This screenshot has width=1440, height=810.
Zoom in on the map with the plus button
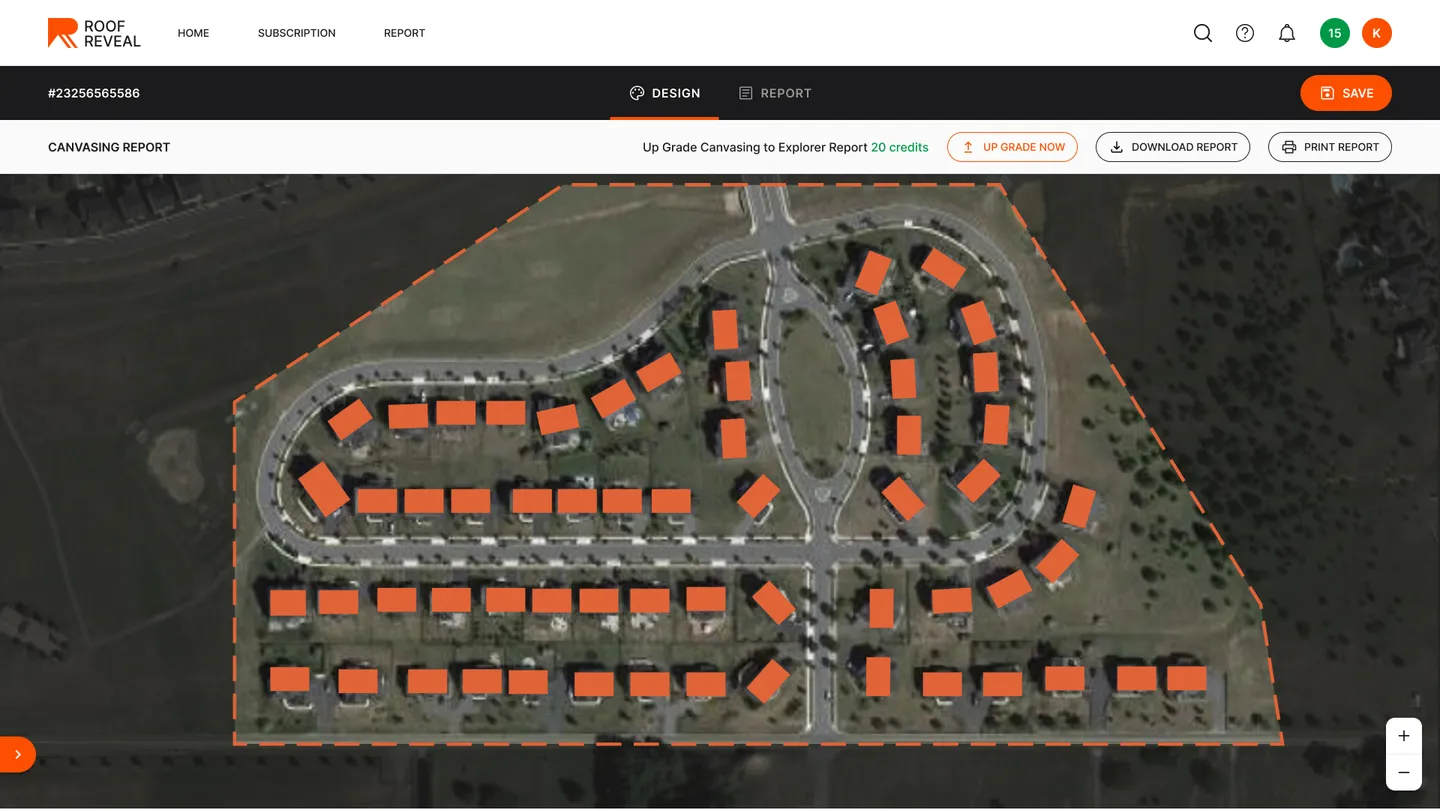click(x=1404, y=736)
